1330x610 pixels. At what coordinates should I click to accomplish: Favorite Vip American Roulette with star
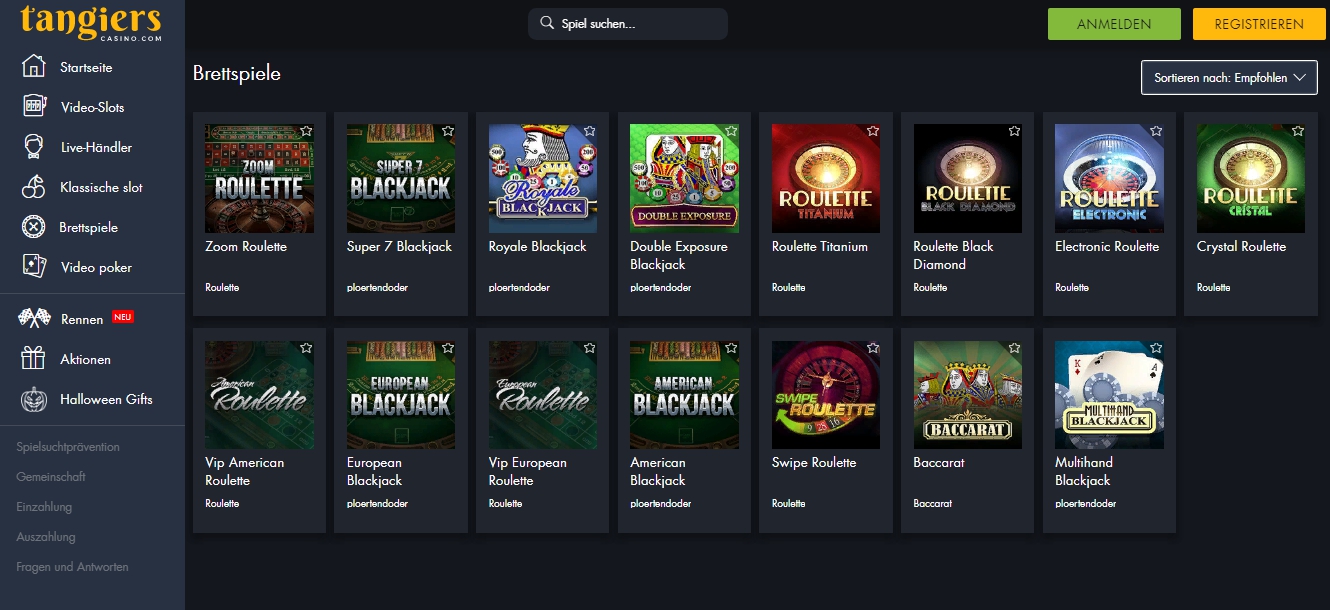click(306, 348)
